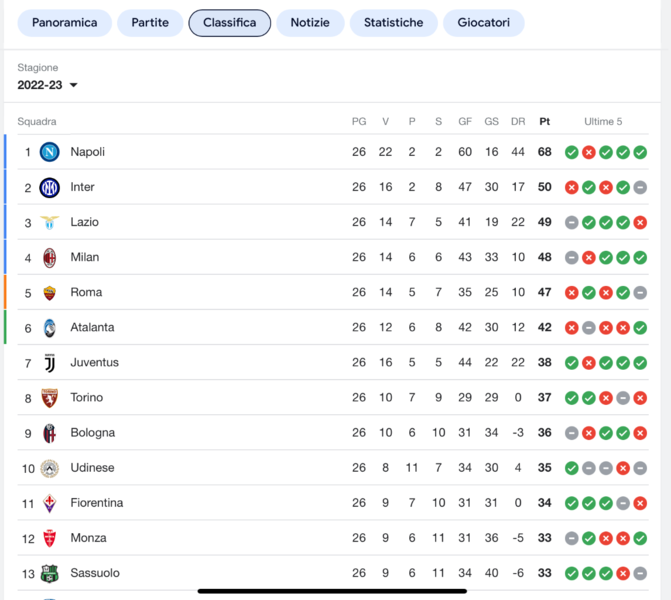Click the Napoli club crest icon
The width and height of the screenshot is (671, 600).
49,152
